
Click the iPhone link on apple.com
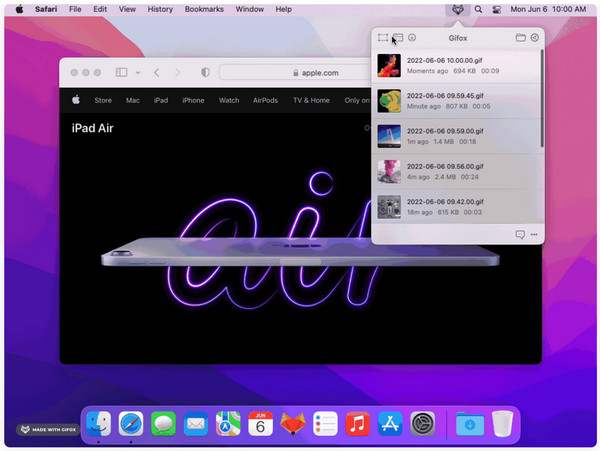193,100
